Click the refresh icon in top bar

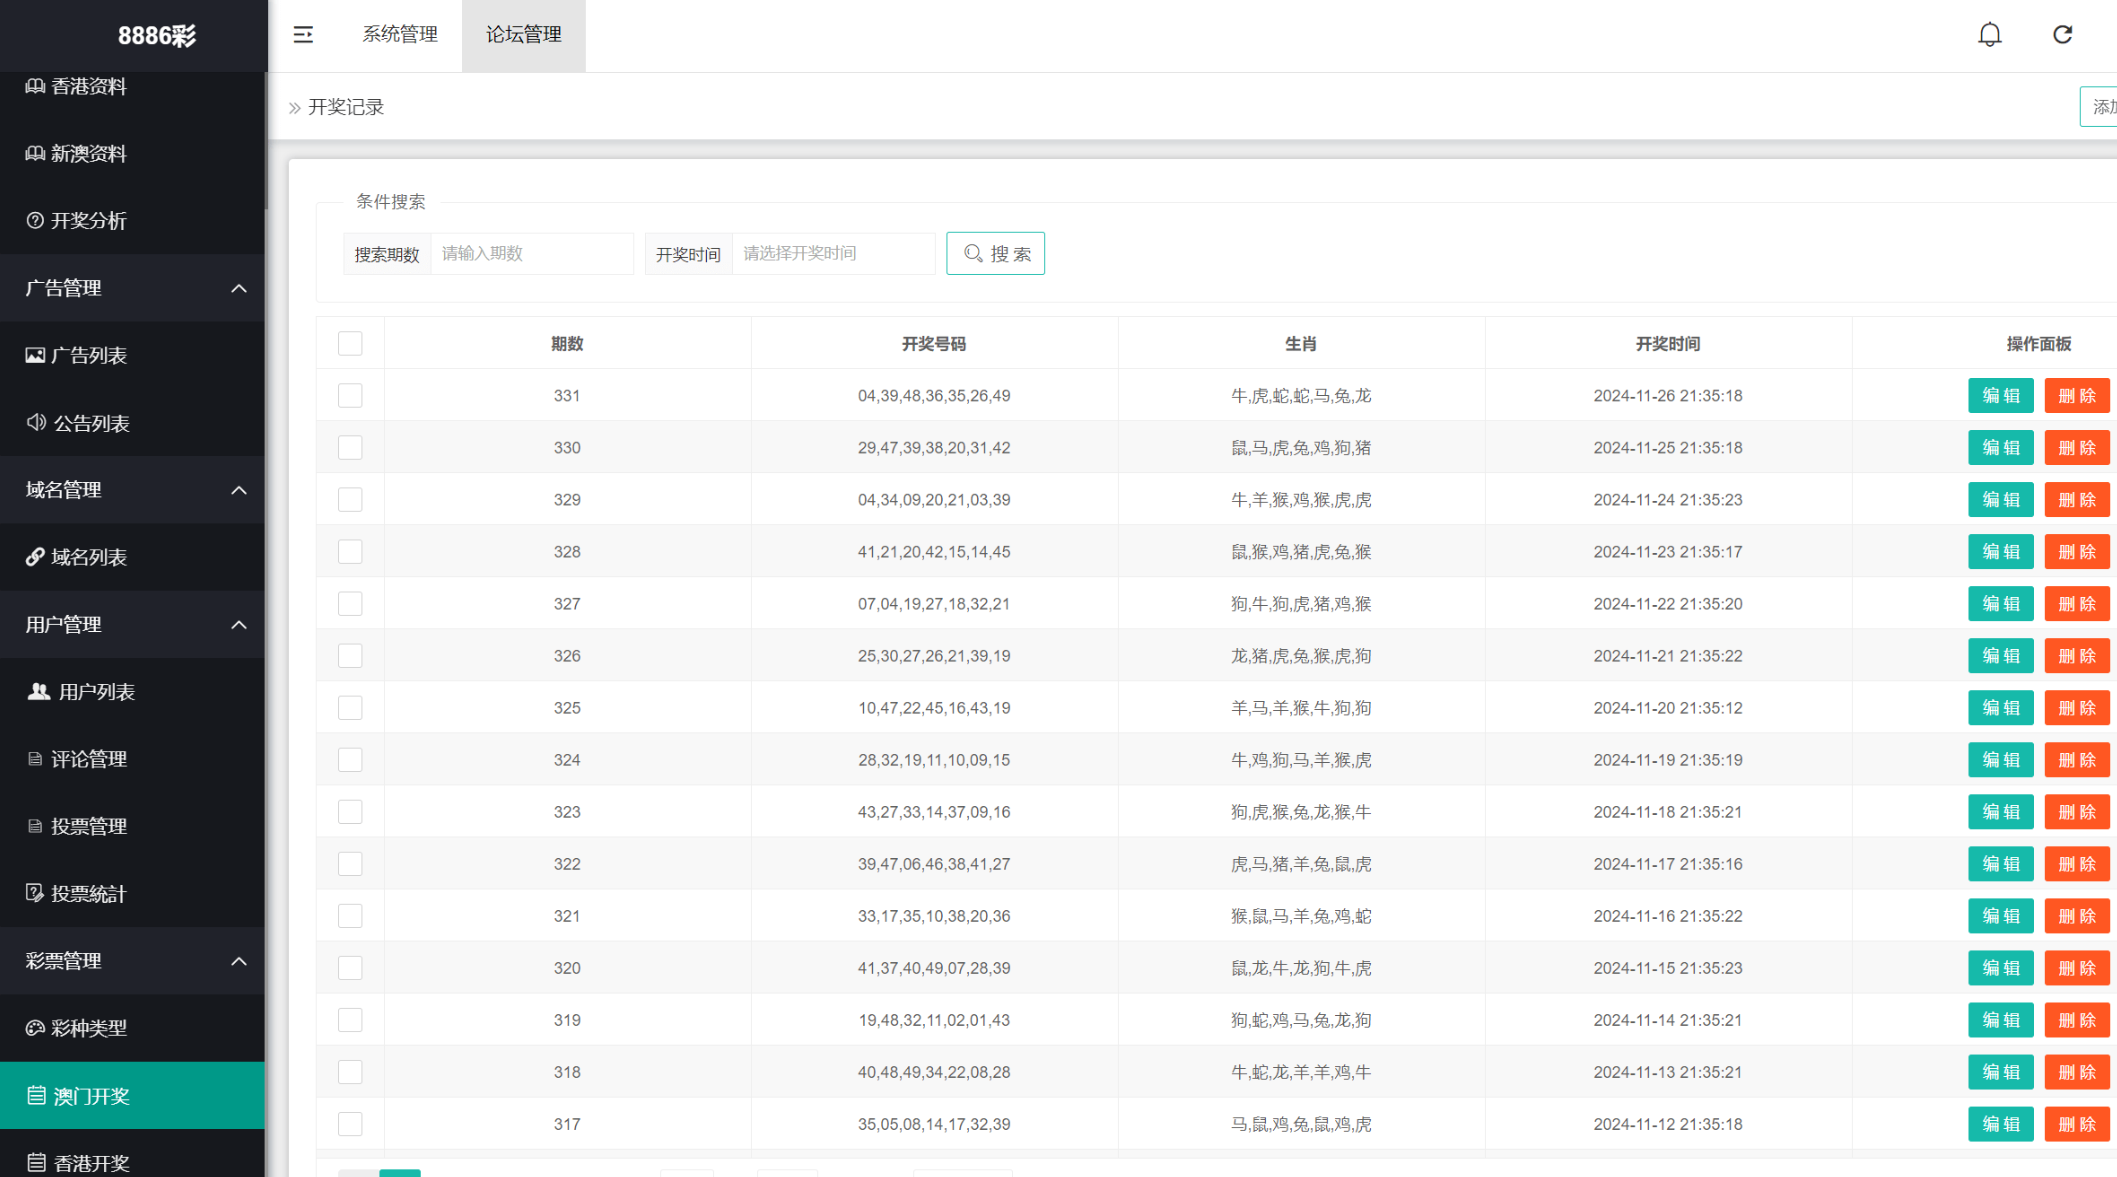coord(2062,35)
